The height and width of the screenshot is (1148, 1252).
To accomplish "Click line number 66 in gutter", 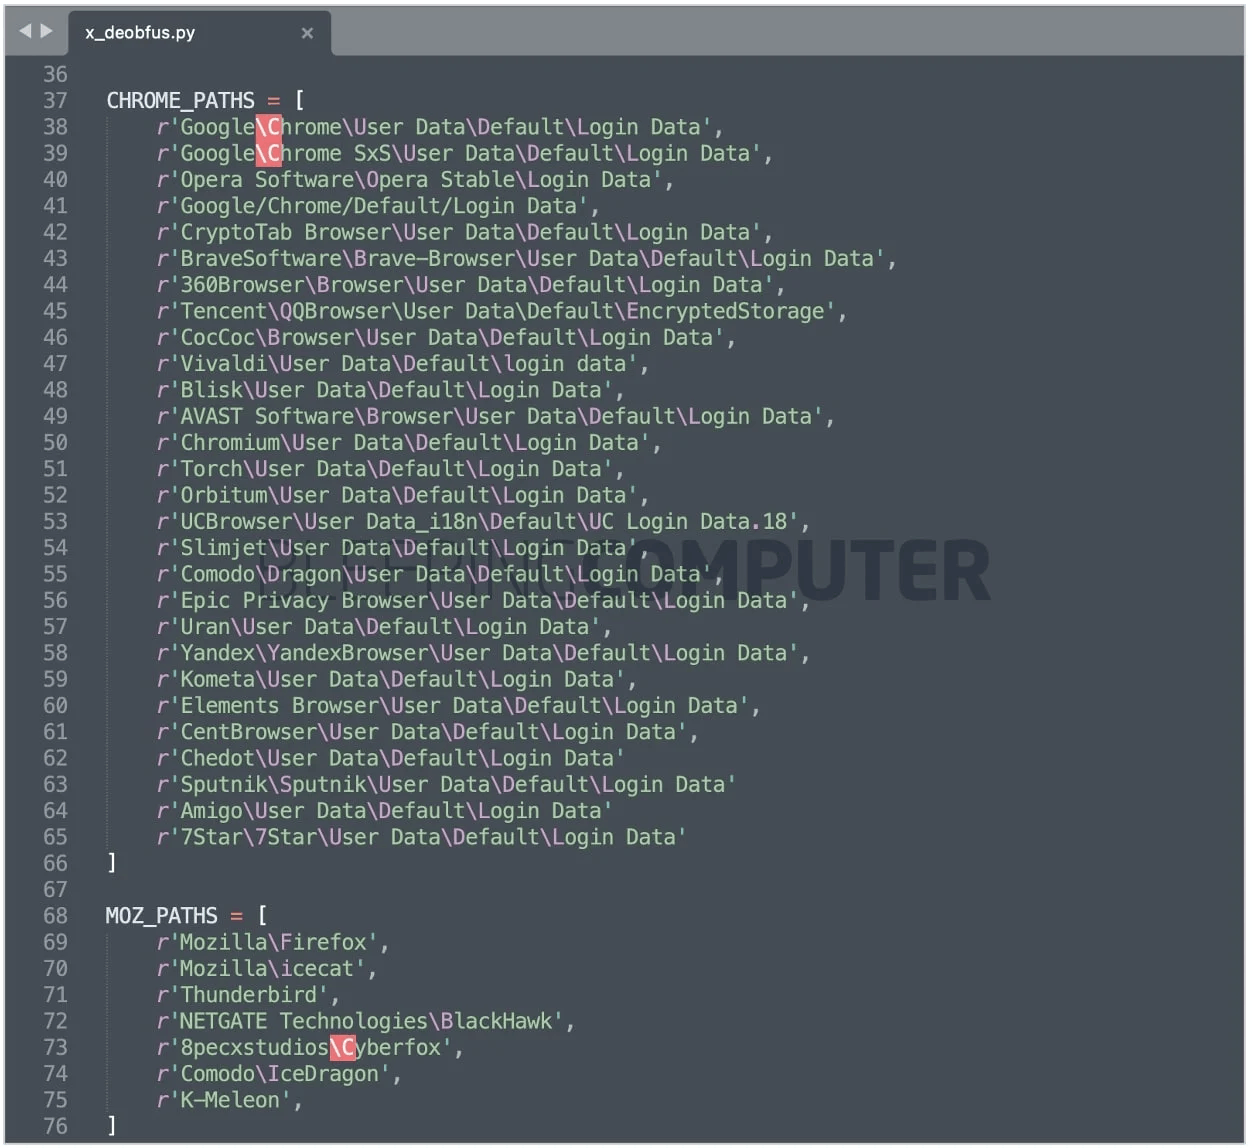I will click(56, 863).
